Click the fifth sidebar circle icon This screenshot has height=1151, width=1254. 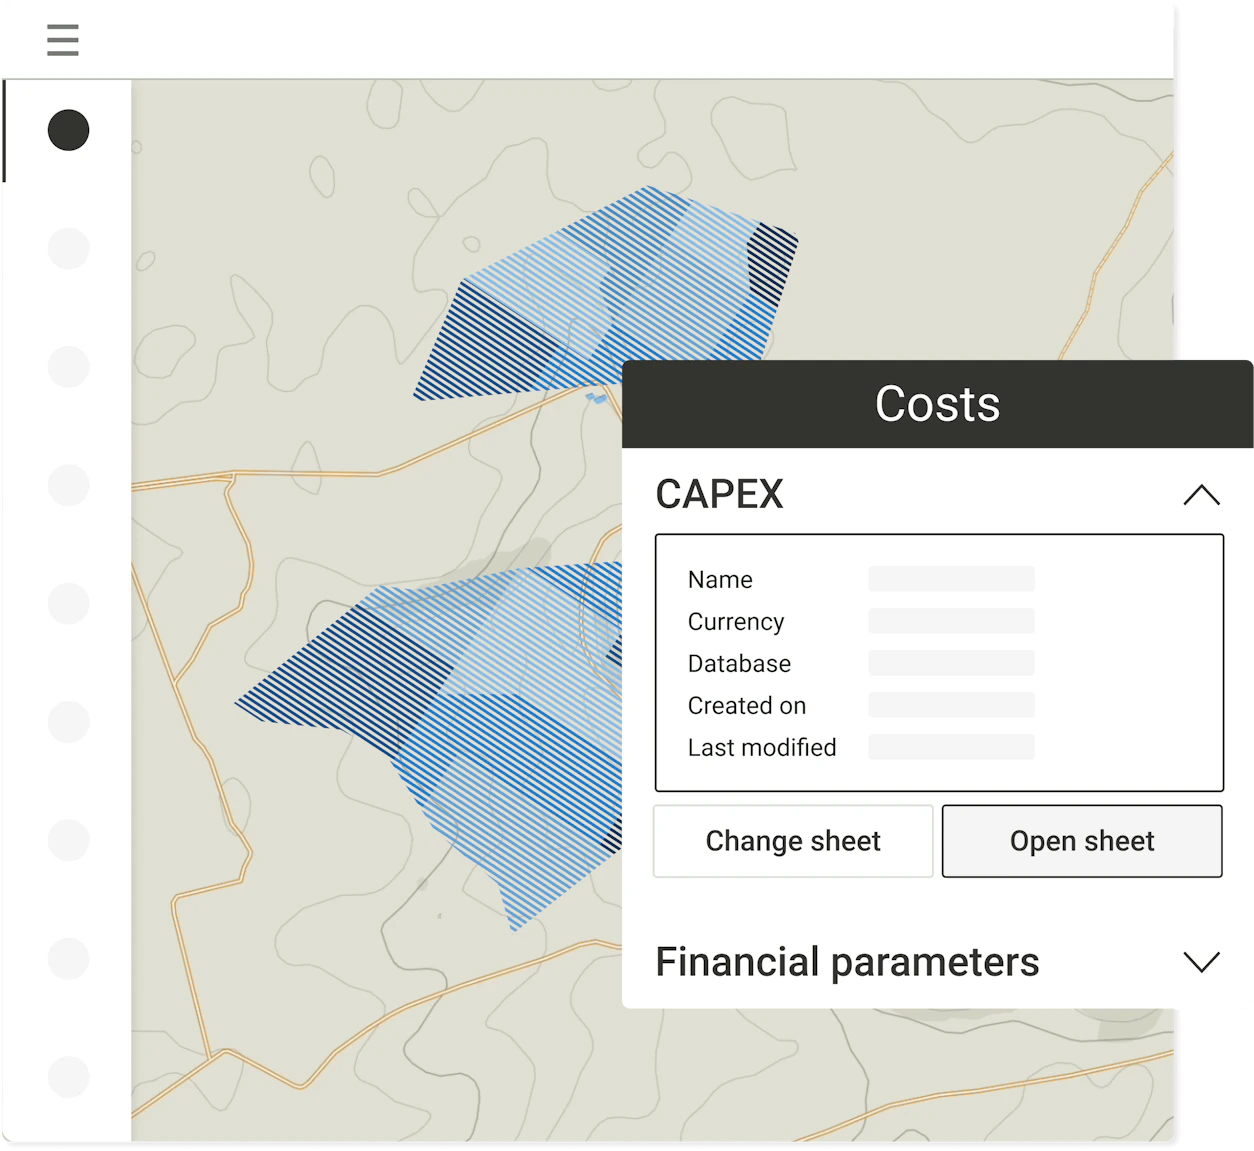pyautogui.click(x=69, y=604)
